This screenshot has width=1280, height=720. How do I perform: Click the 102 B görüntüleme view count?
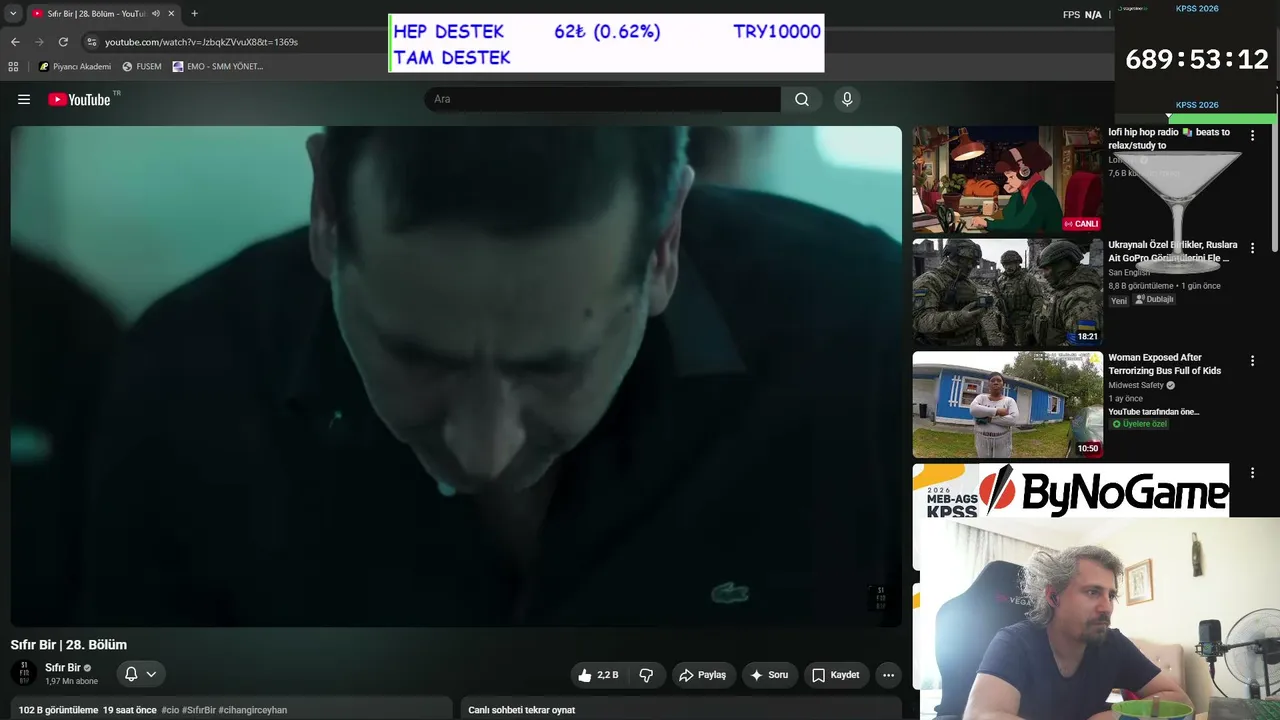click(58, 710)
